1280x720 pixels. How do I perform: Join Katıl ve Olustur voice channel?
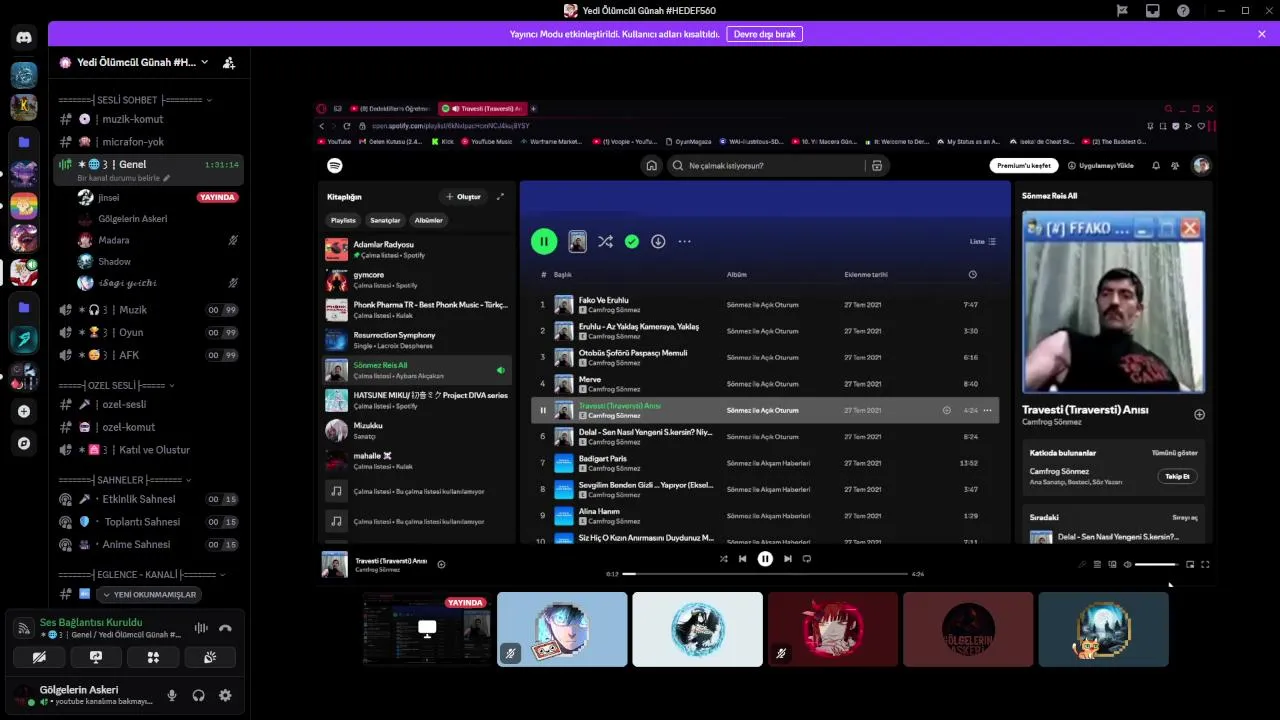tap(148, 450)
